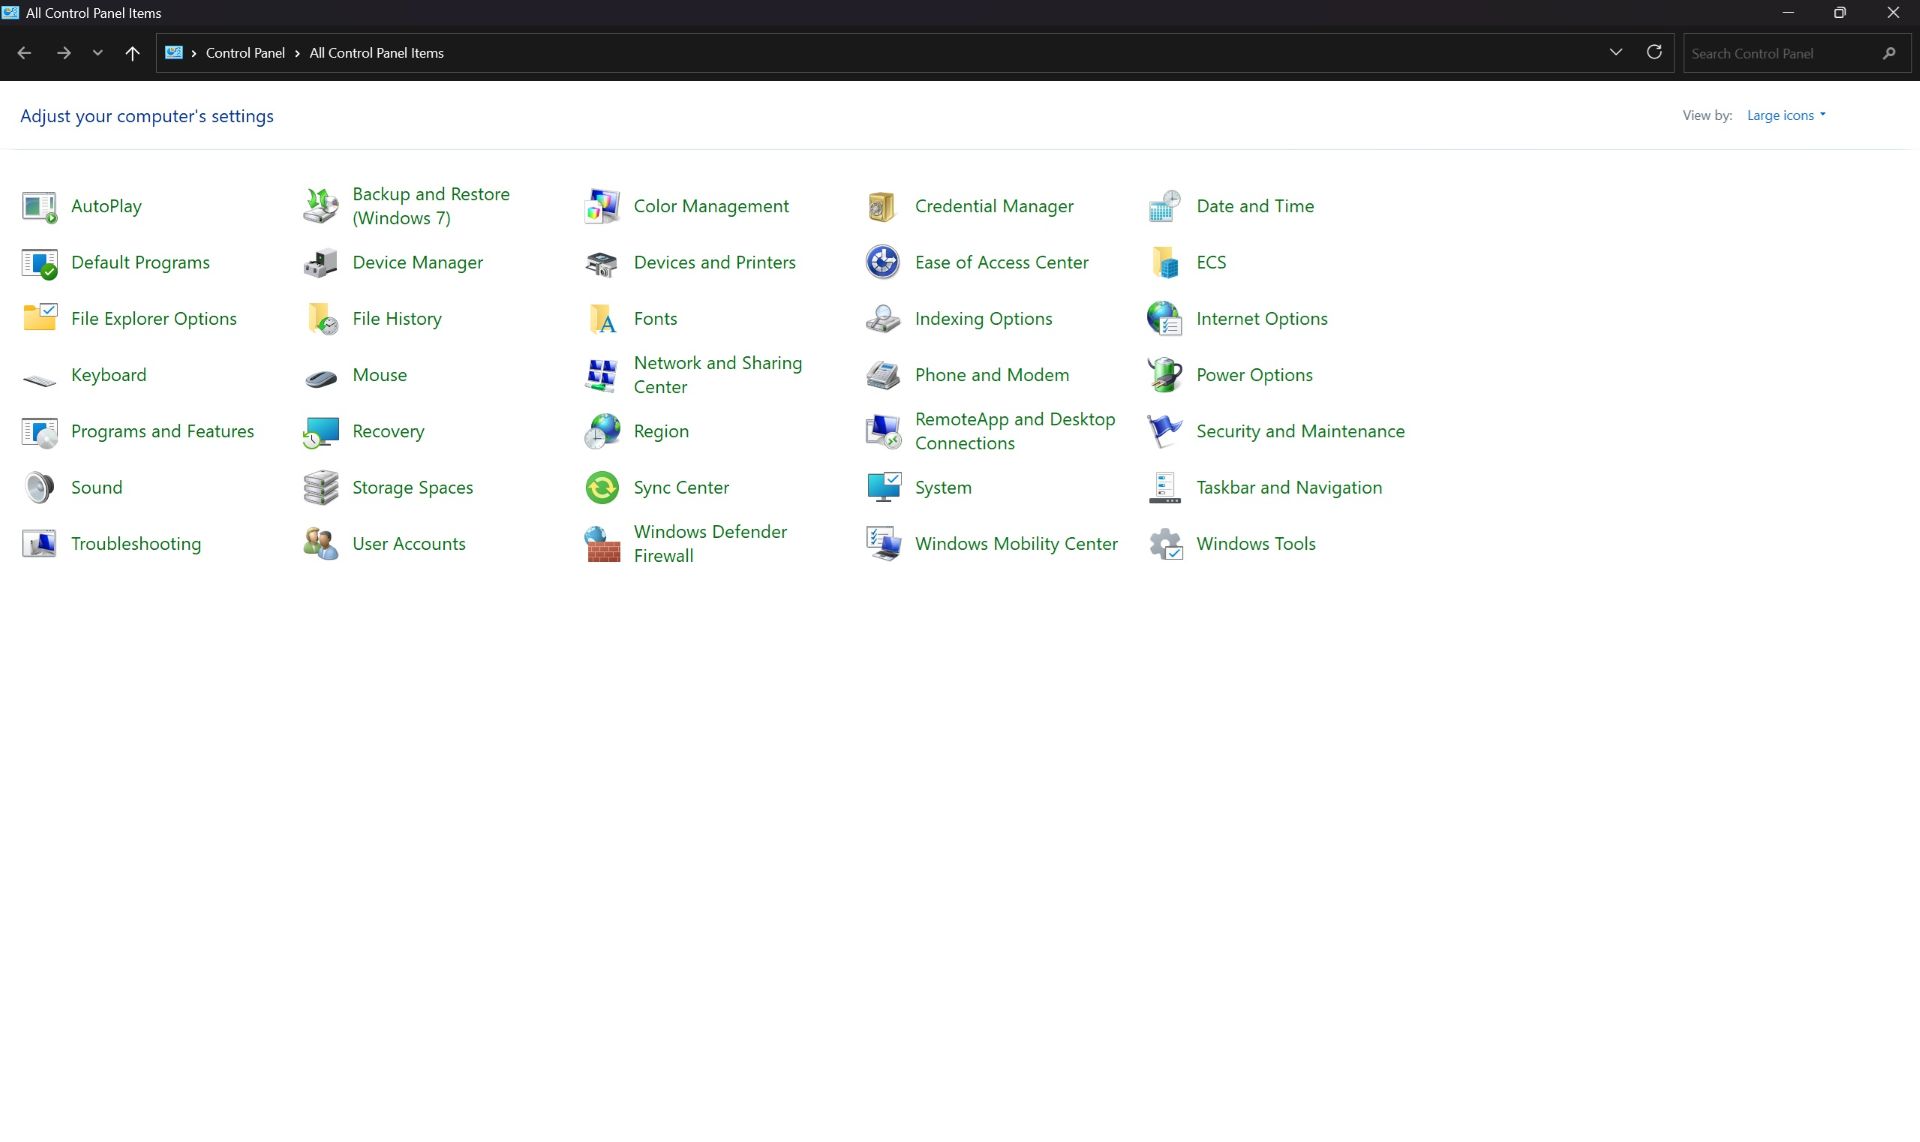The width and height of the screenshot is (1920, 1142).
Task: Click the Backup and Restore icon
Action: point(321,206)
